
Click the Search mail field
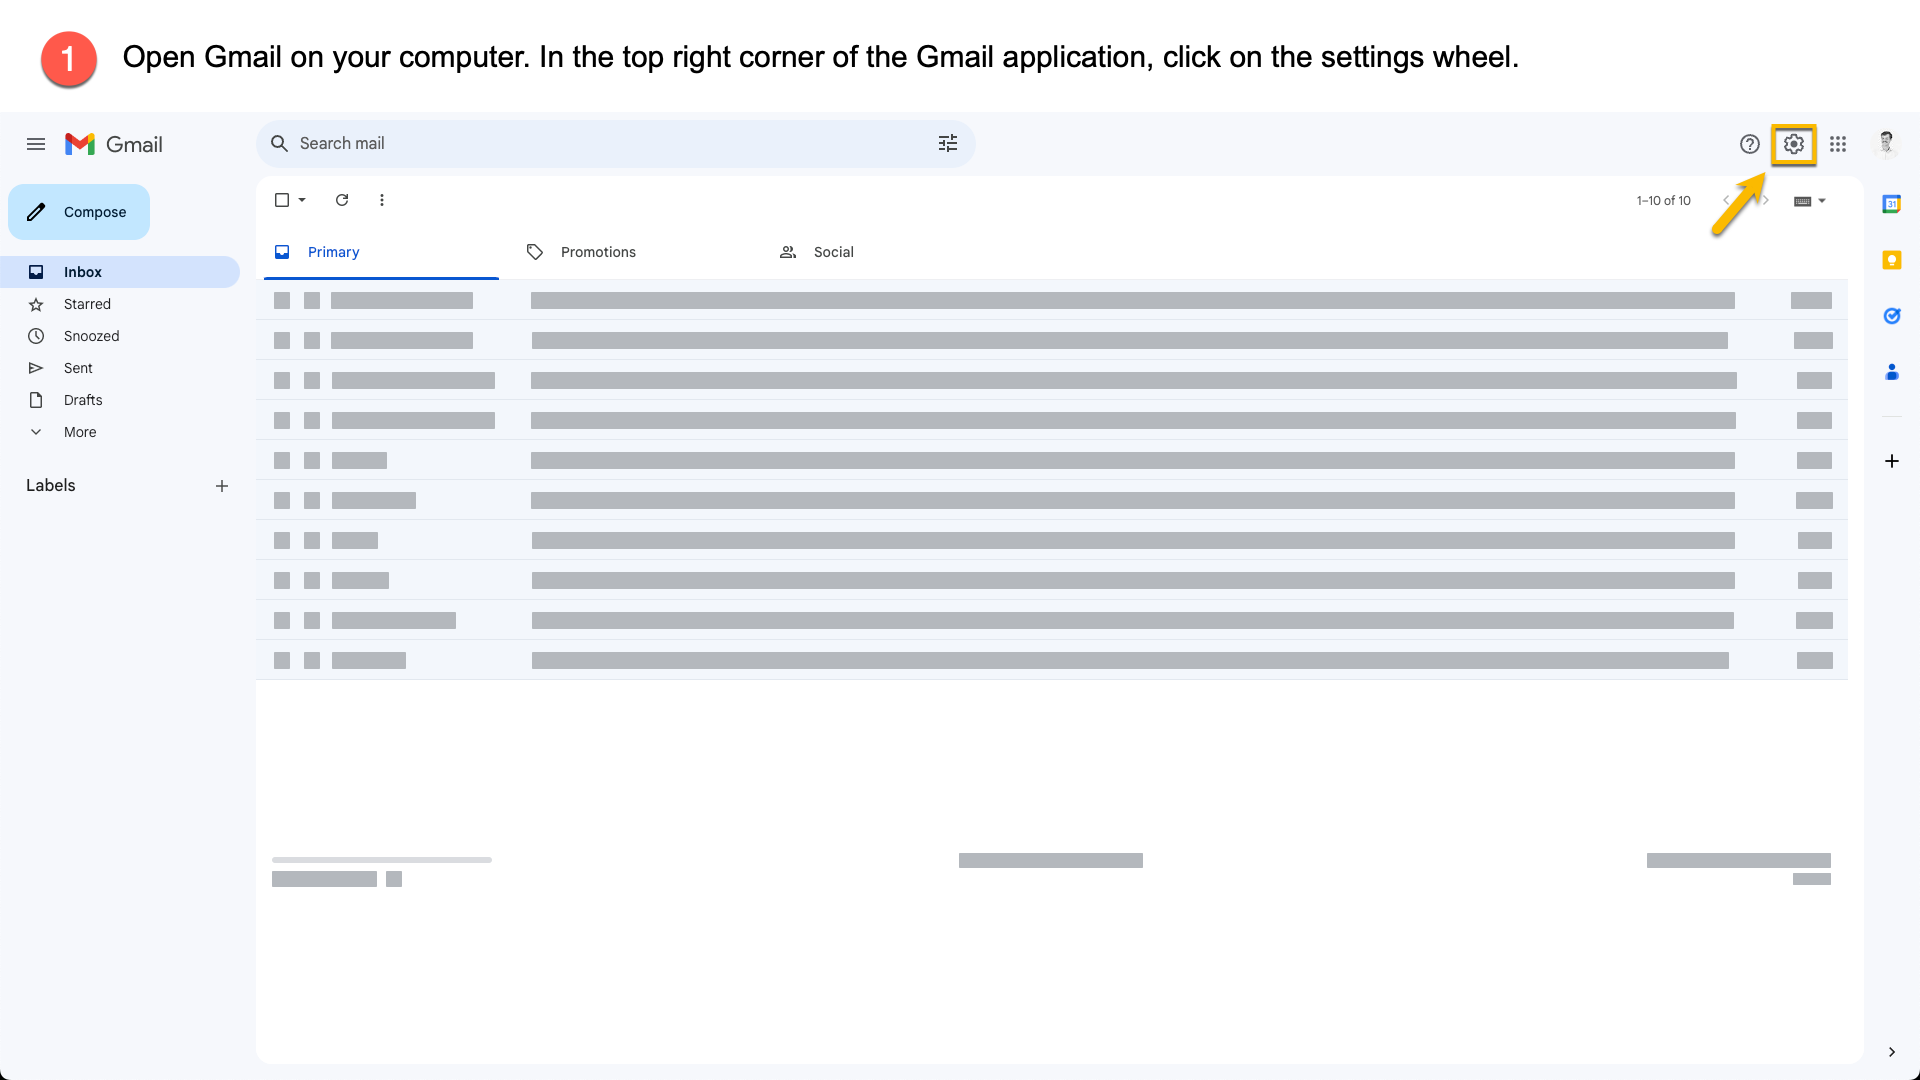click(600, 144)
